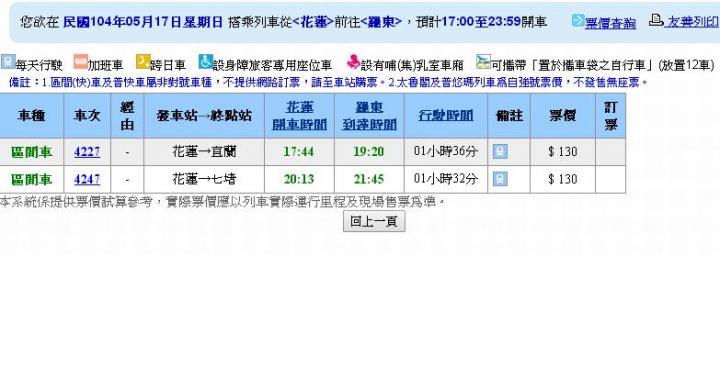Click the daily-service icon in train 4227 row
Viewport: 720px width, 367px height.
tap(500, 152)
